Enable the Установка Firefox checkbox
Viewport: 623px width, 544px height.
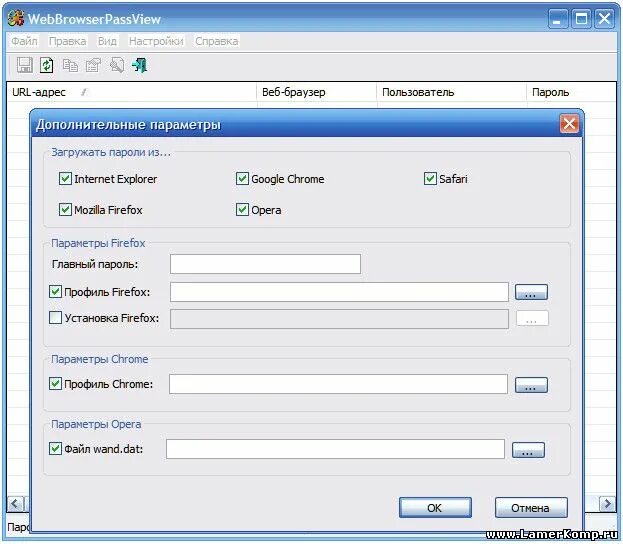[x=55, y=318]
